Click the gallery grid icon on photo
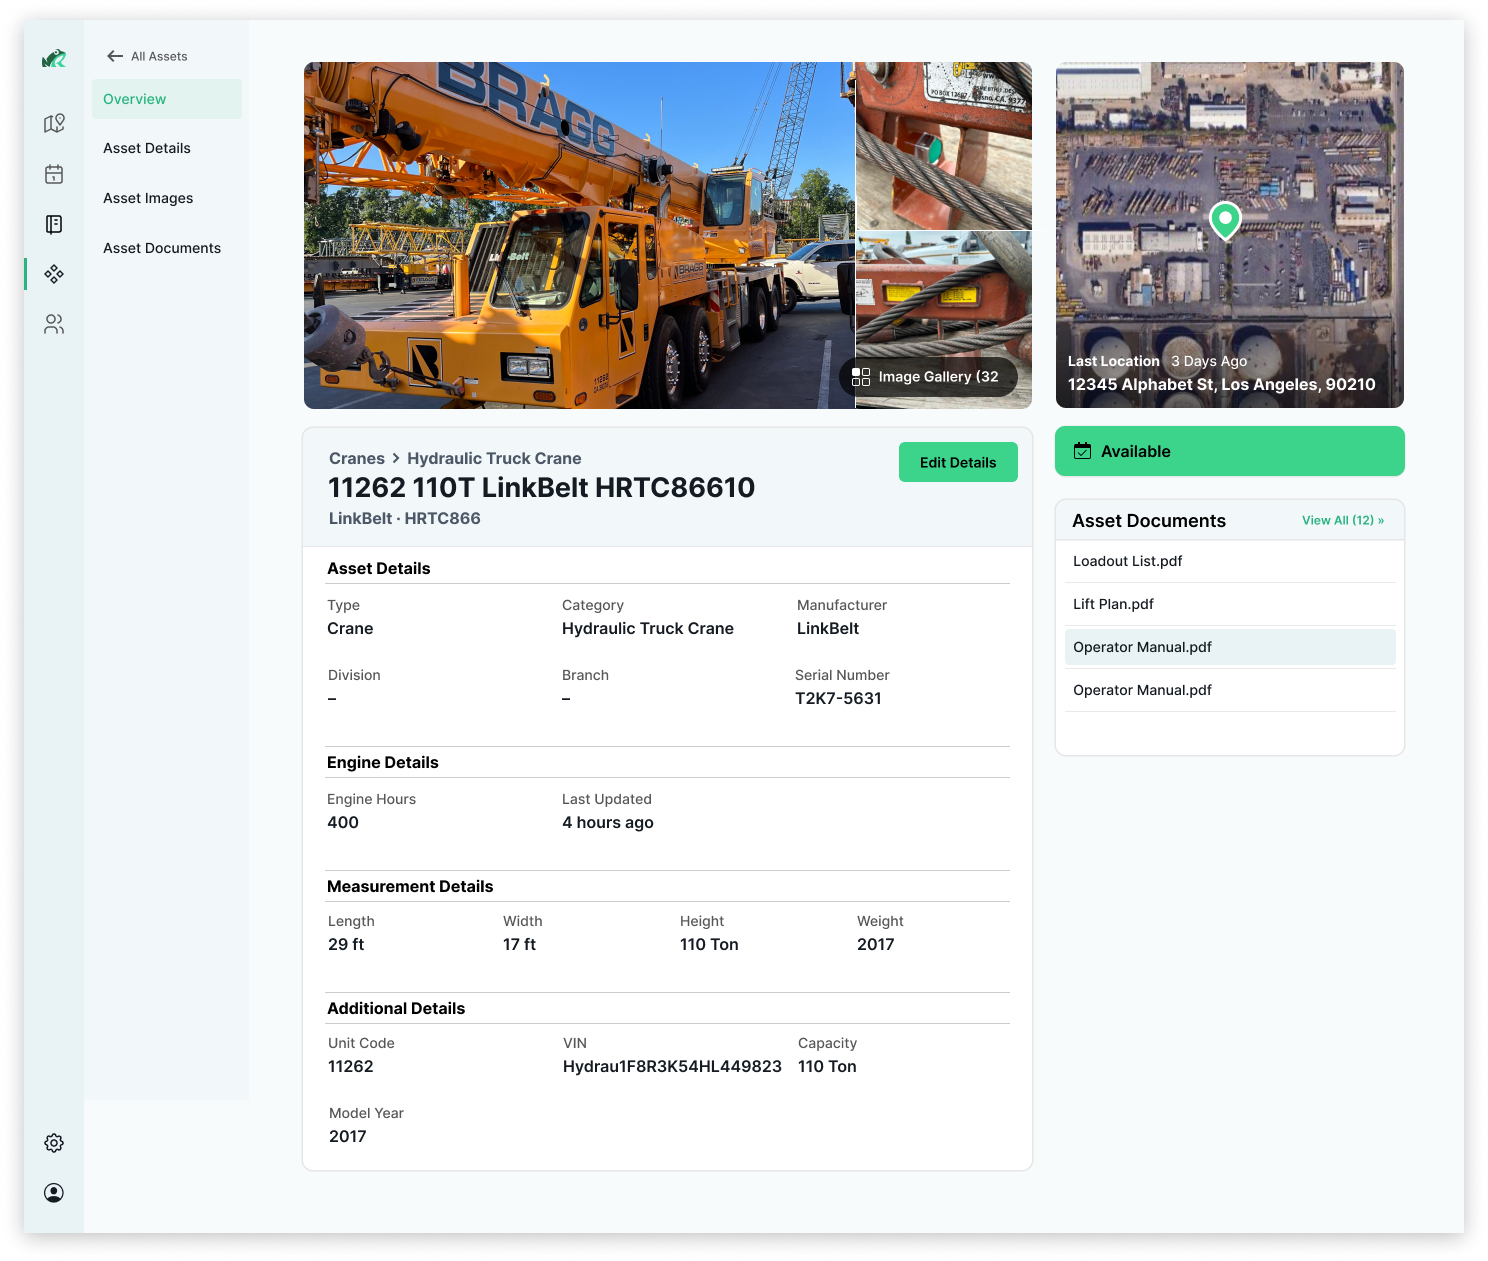Image resolution: width=1488 pixels, height=1261 pixels. [861, 377]
